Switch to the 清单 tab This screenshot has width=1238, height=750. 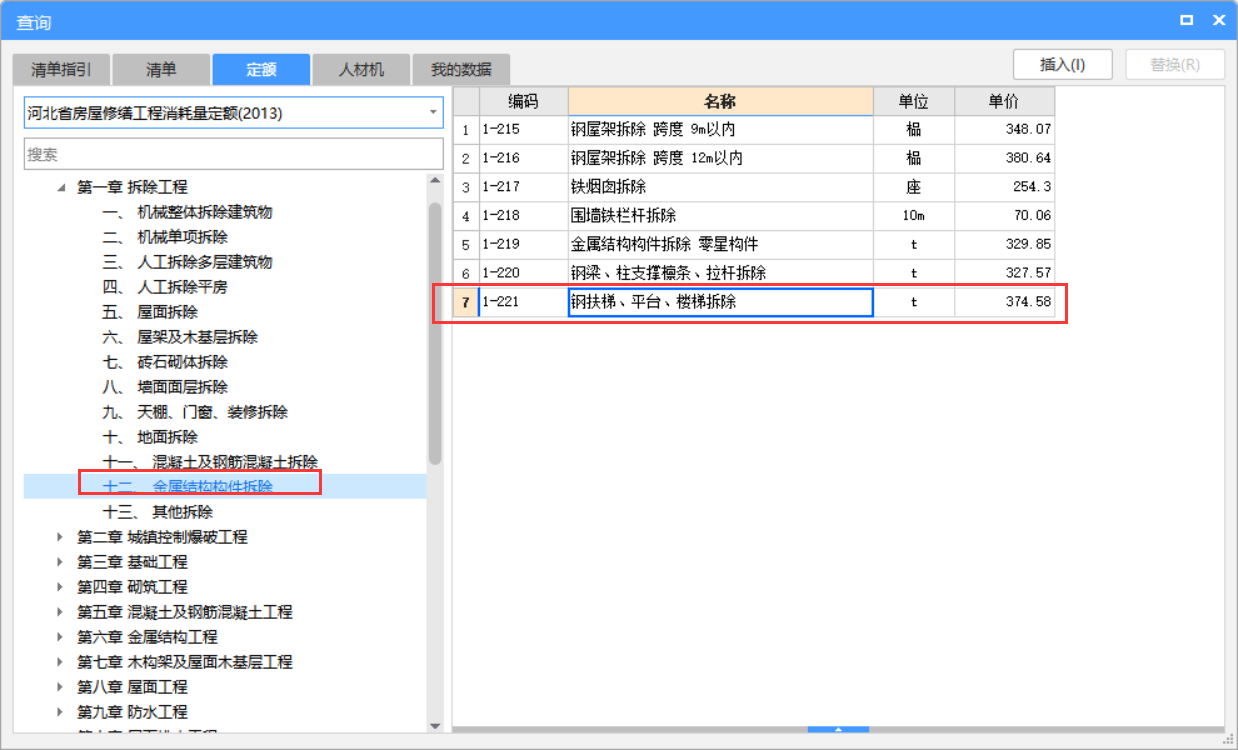tap(161, 70)
